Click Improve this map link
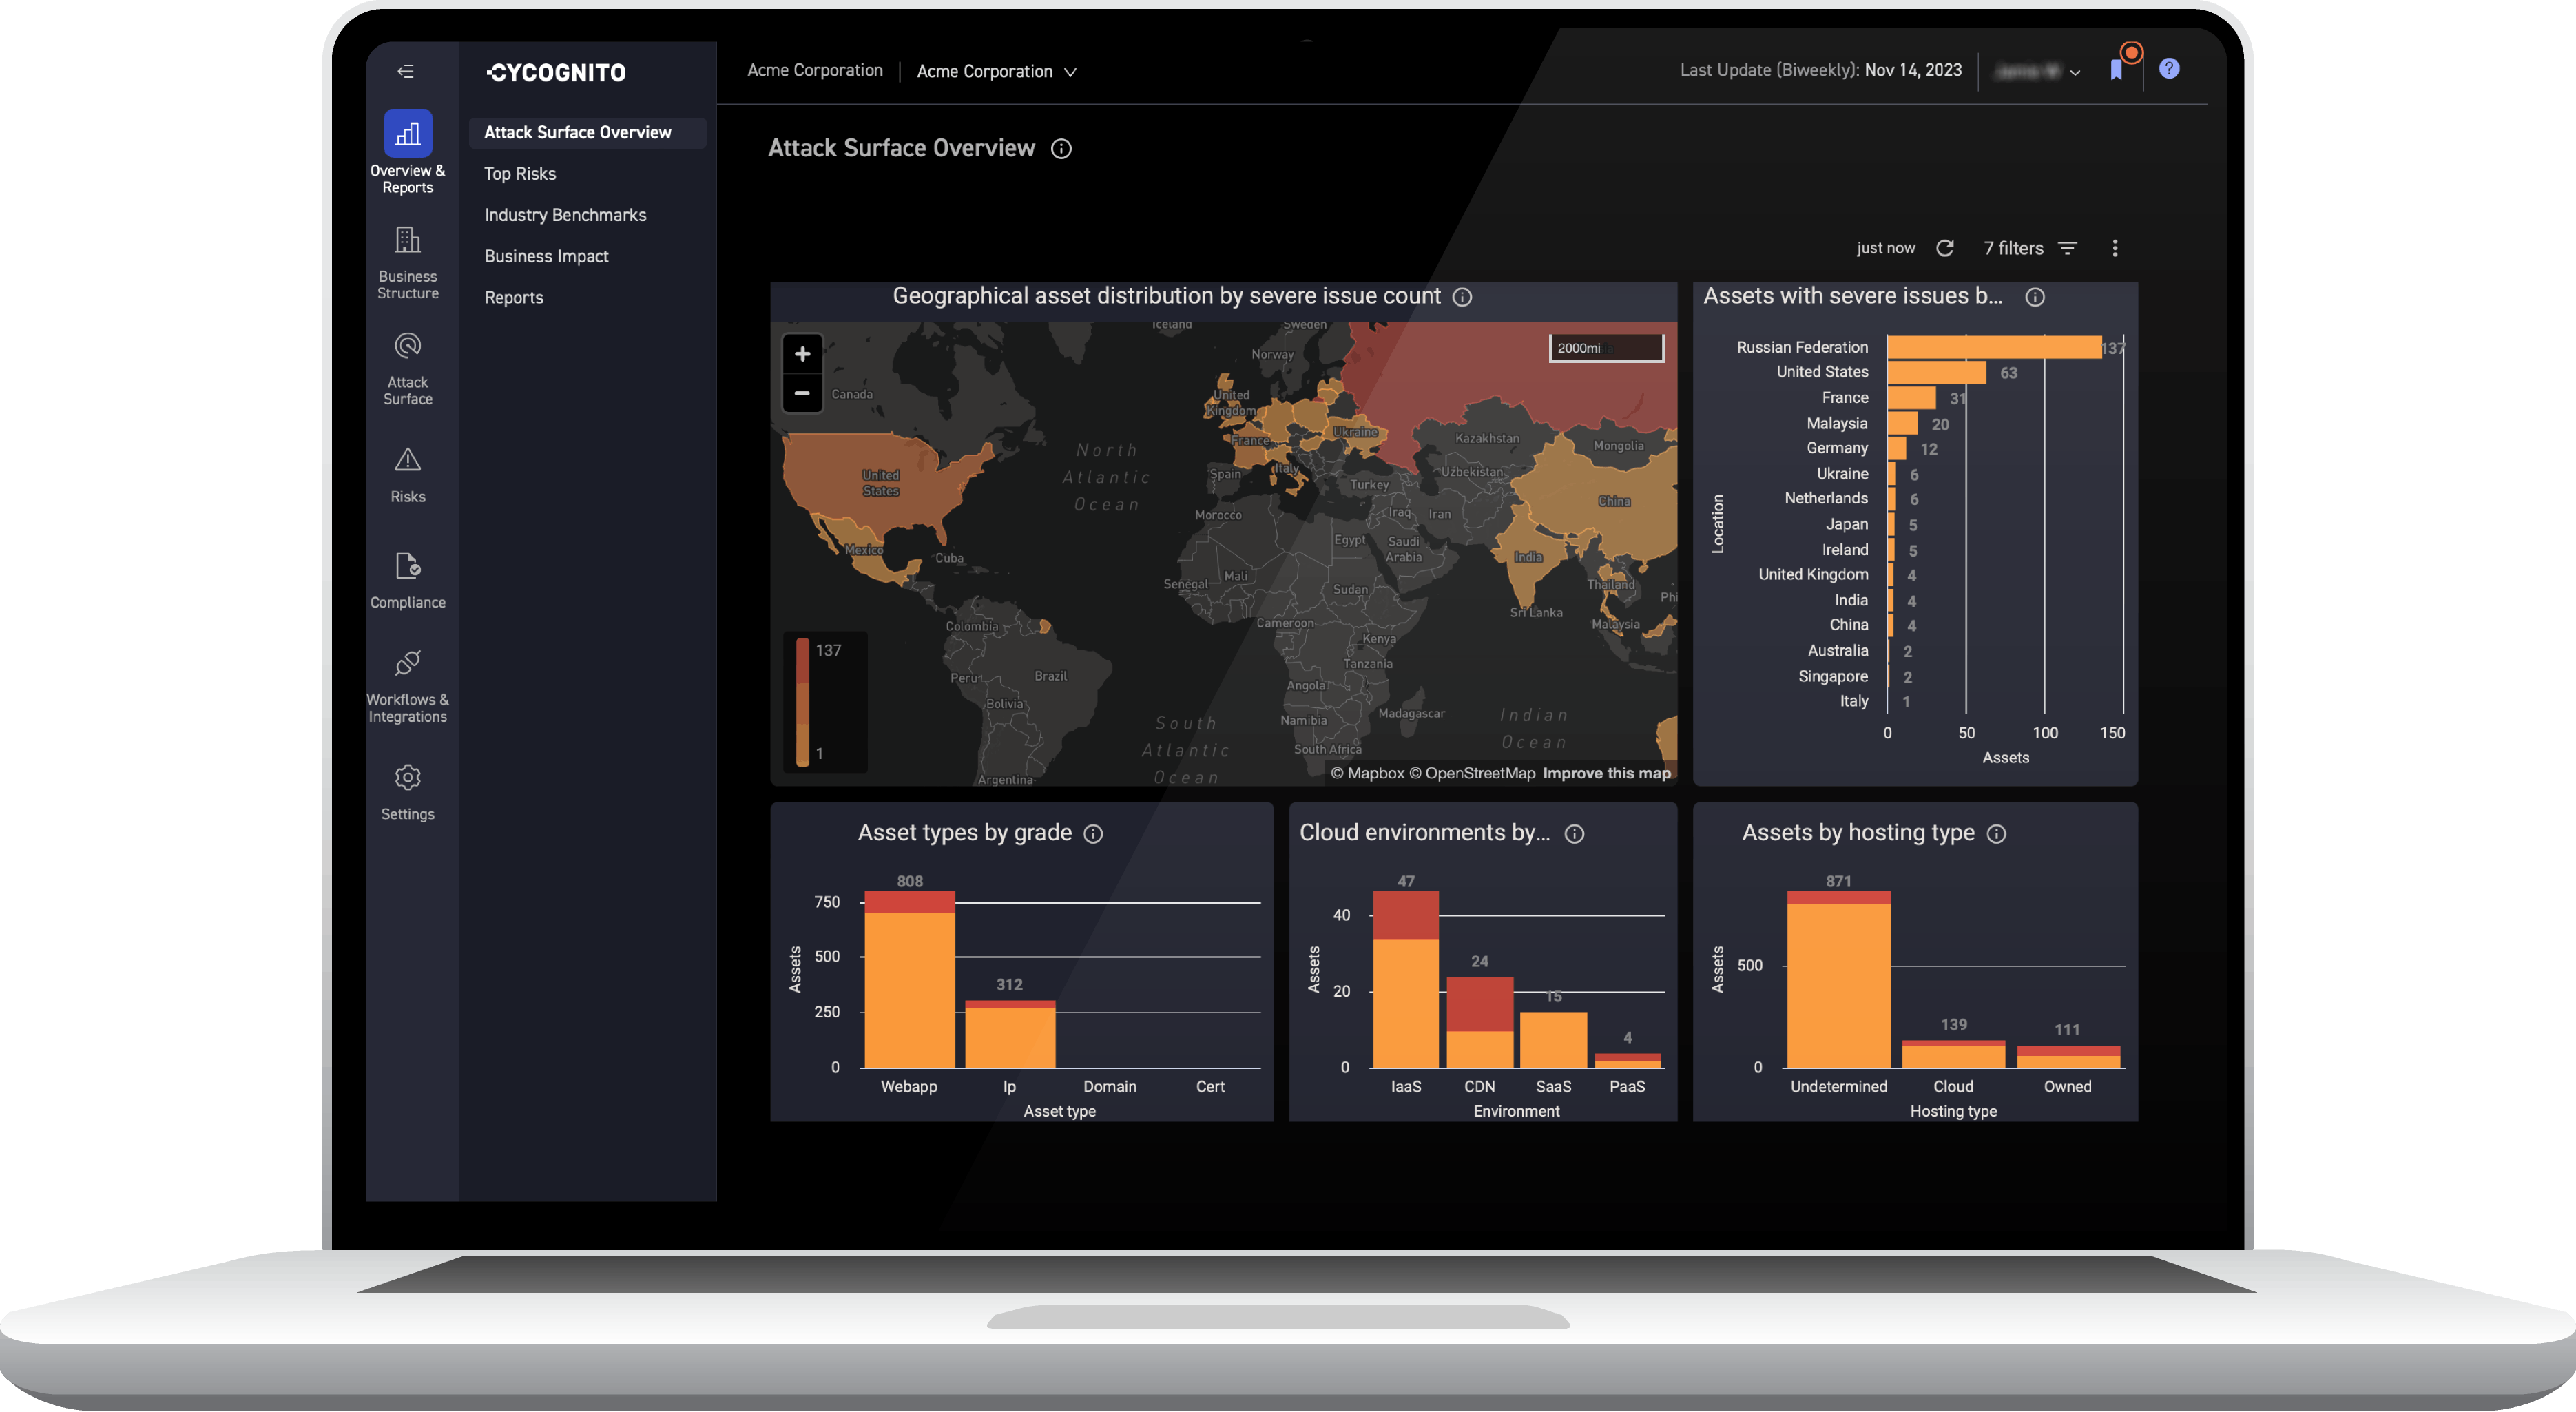Viewport: 2576px width, 1412px height. [1606, 773]
